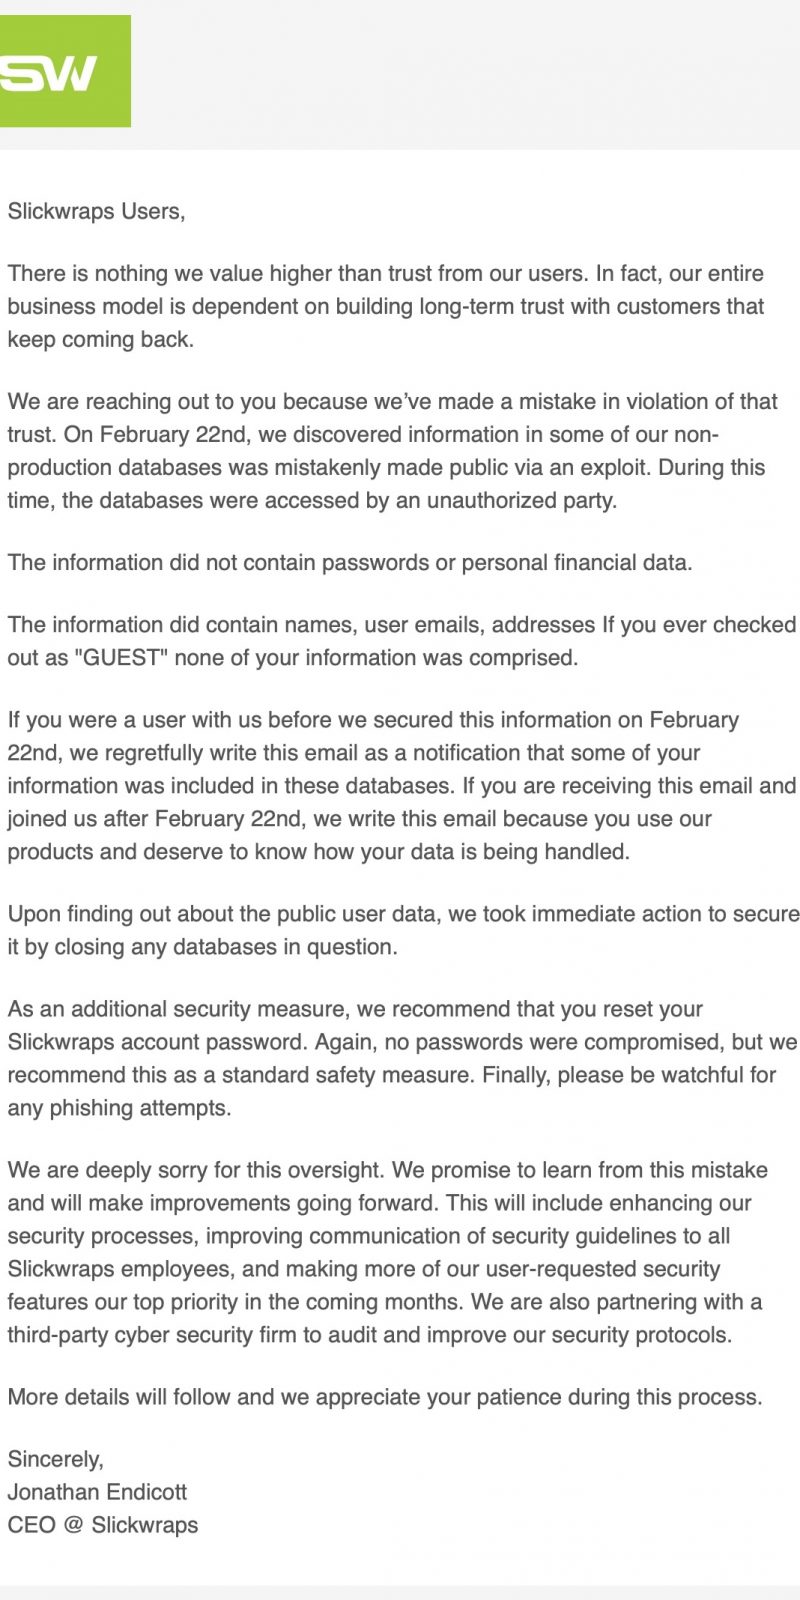This screenshot has width=800, height=1600.
Task: Click the "Sincerely," closing line
Action: pos(56,1459)
